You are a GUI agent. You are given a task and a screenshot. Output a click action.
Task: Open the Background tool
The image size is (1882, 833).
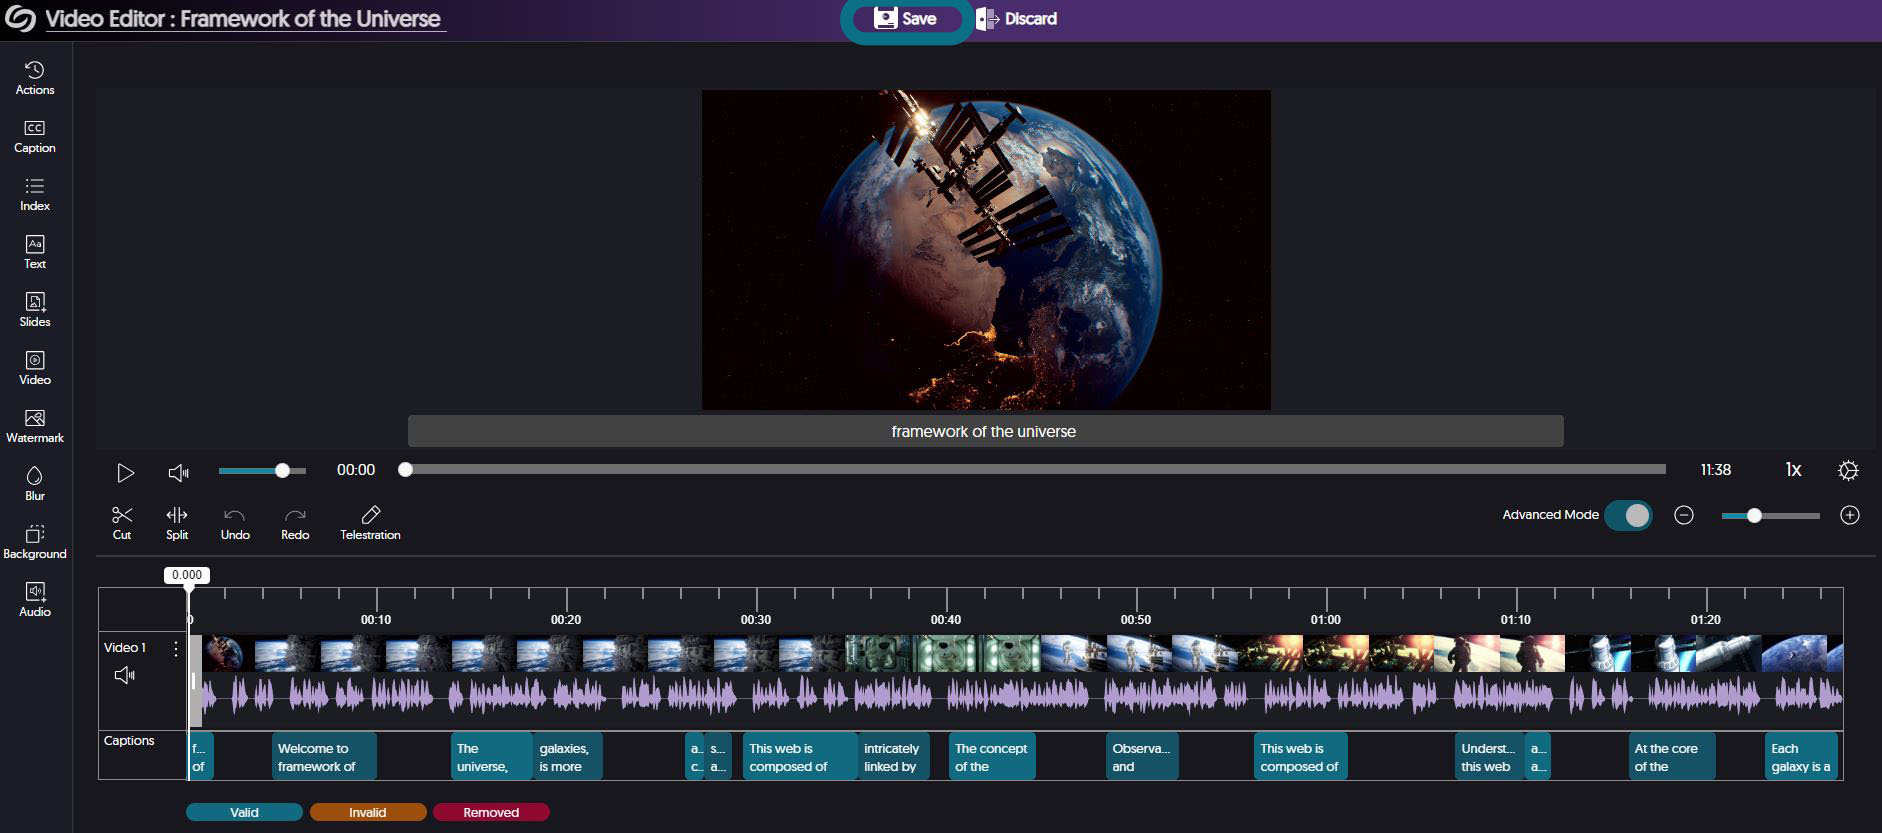pos(35,542)
